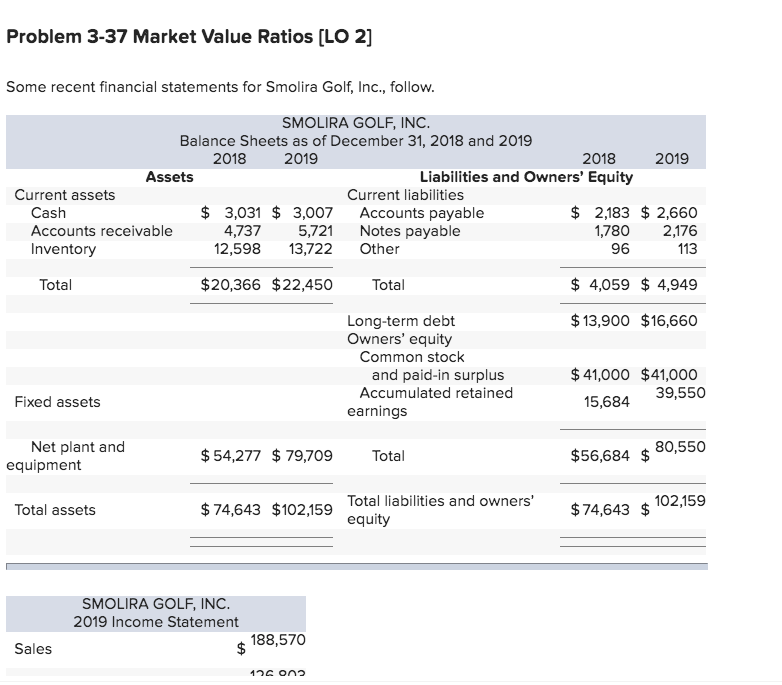782x685 pixels.
Task: Click the Sales row label
Action: pyautogui.click(x=33, y=649)
